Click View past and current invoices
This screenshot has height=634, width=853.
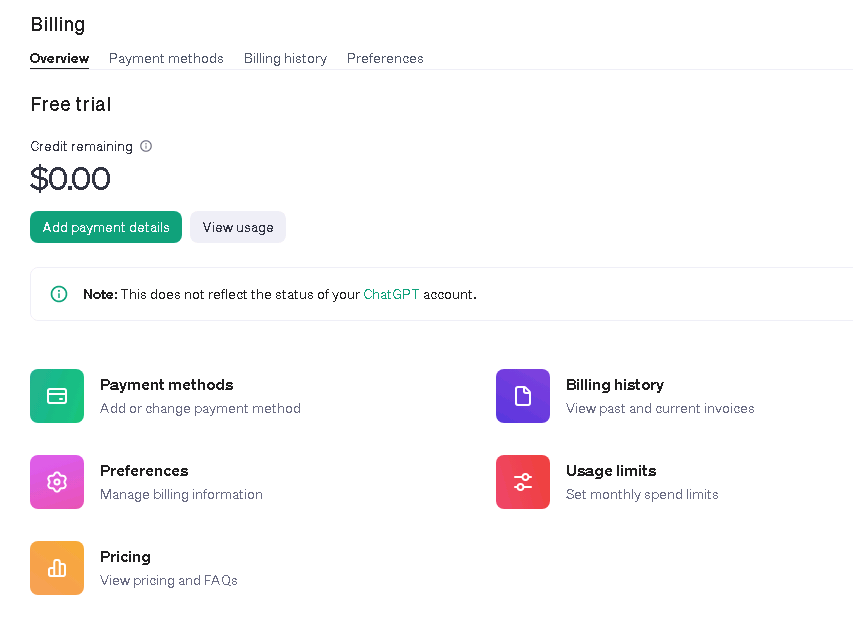[x=660, y=409]
